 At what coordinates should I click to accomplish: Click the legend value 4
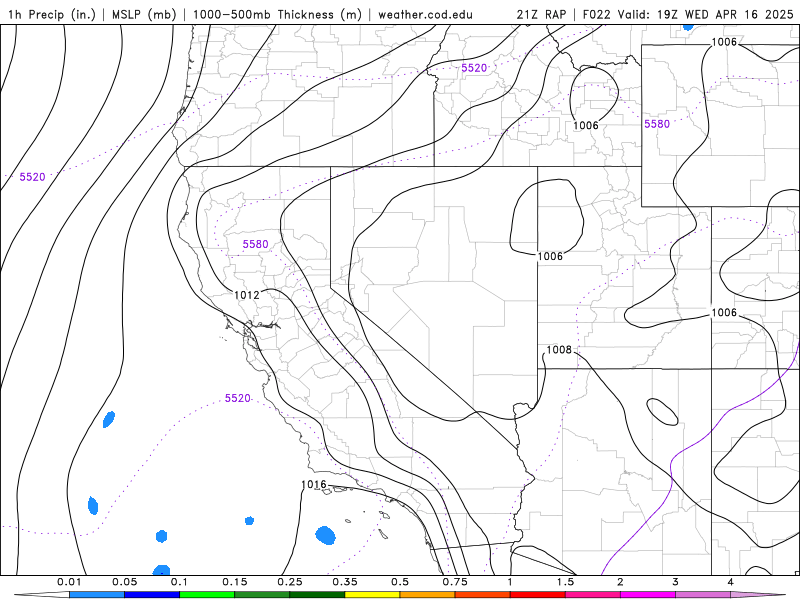730,582
